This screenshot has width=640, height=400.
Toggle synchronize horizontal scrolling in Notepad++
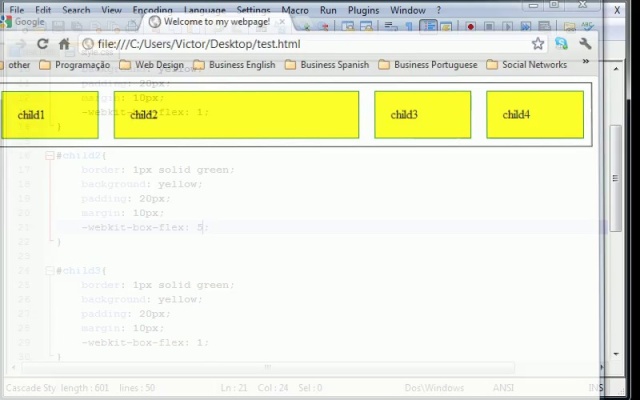click(x=366, y=27)
